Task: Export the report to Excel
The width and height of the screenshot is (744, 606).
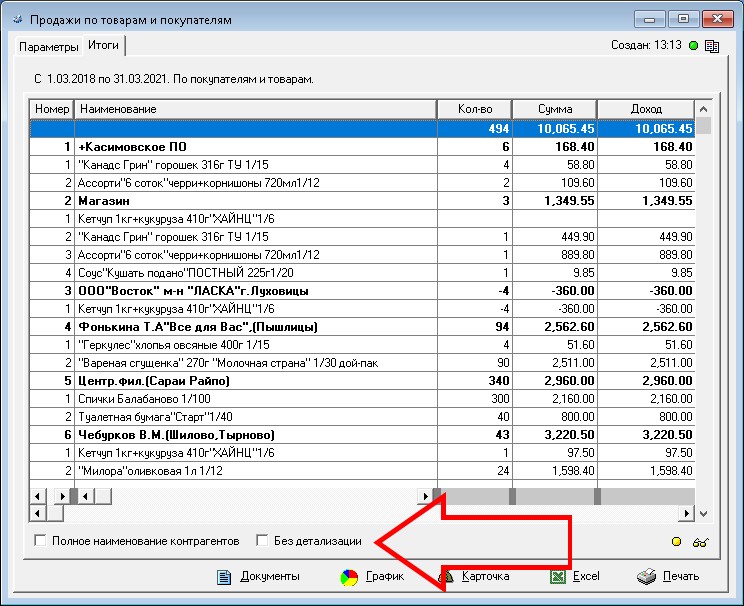Action: 559,576
